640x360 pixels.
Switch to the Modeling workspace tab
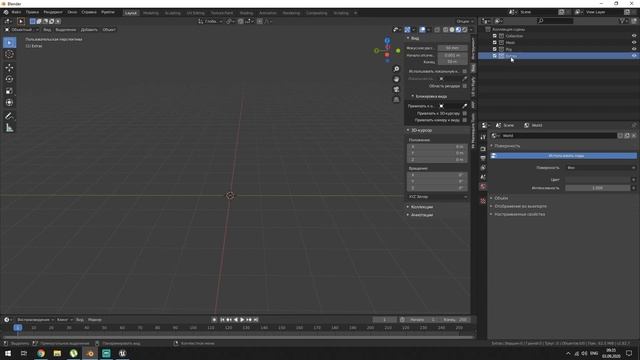[x=151, y=13]
